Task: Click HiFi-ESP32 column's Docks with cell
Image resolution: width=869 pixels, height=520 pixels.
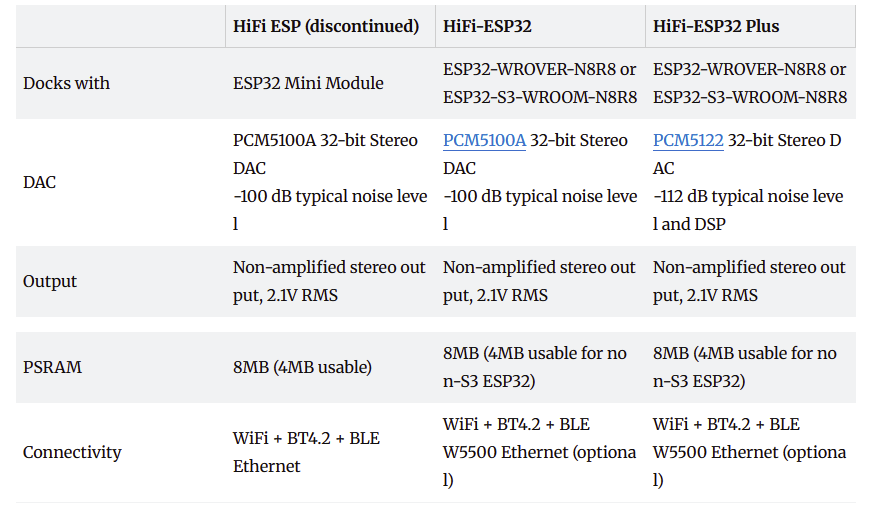Action: click(540, 83)
